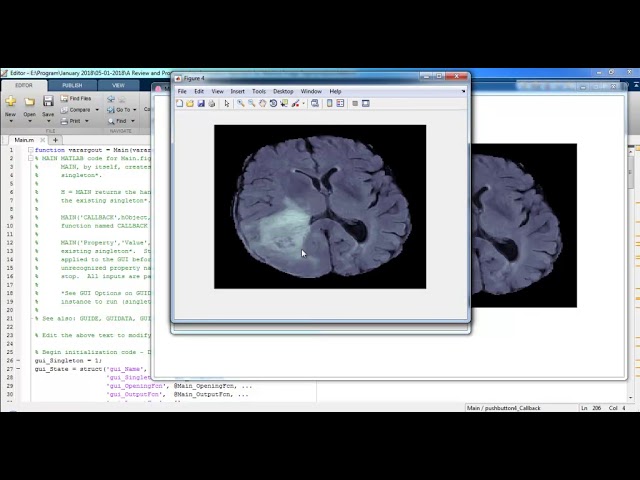Open the Insert menu in Figure 4

point(238,91)
